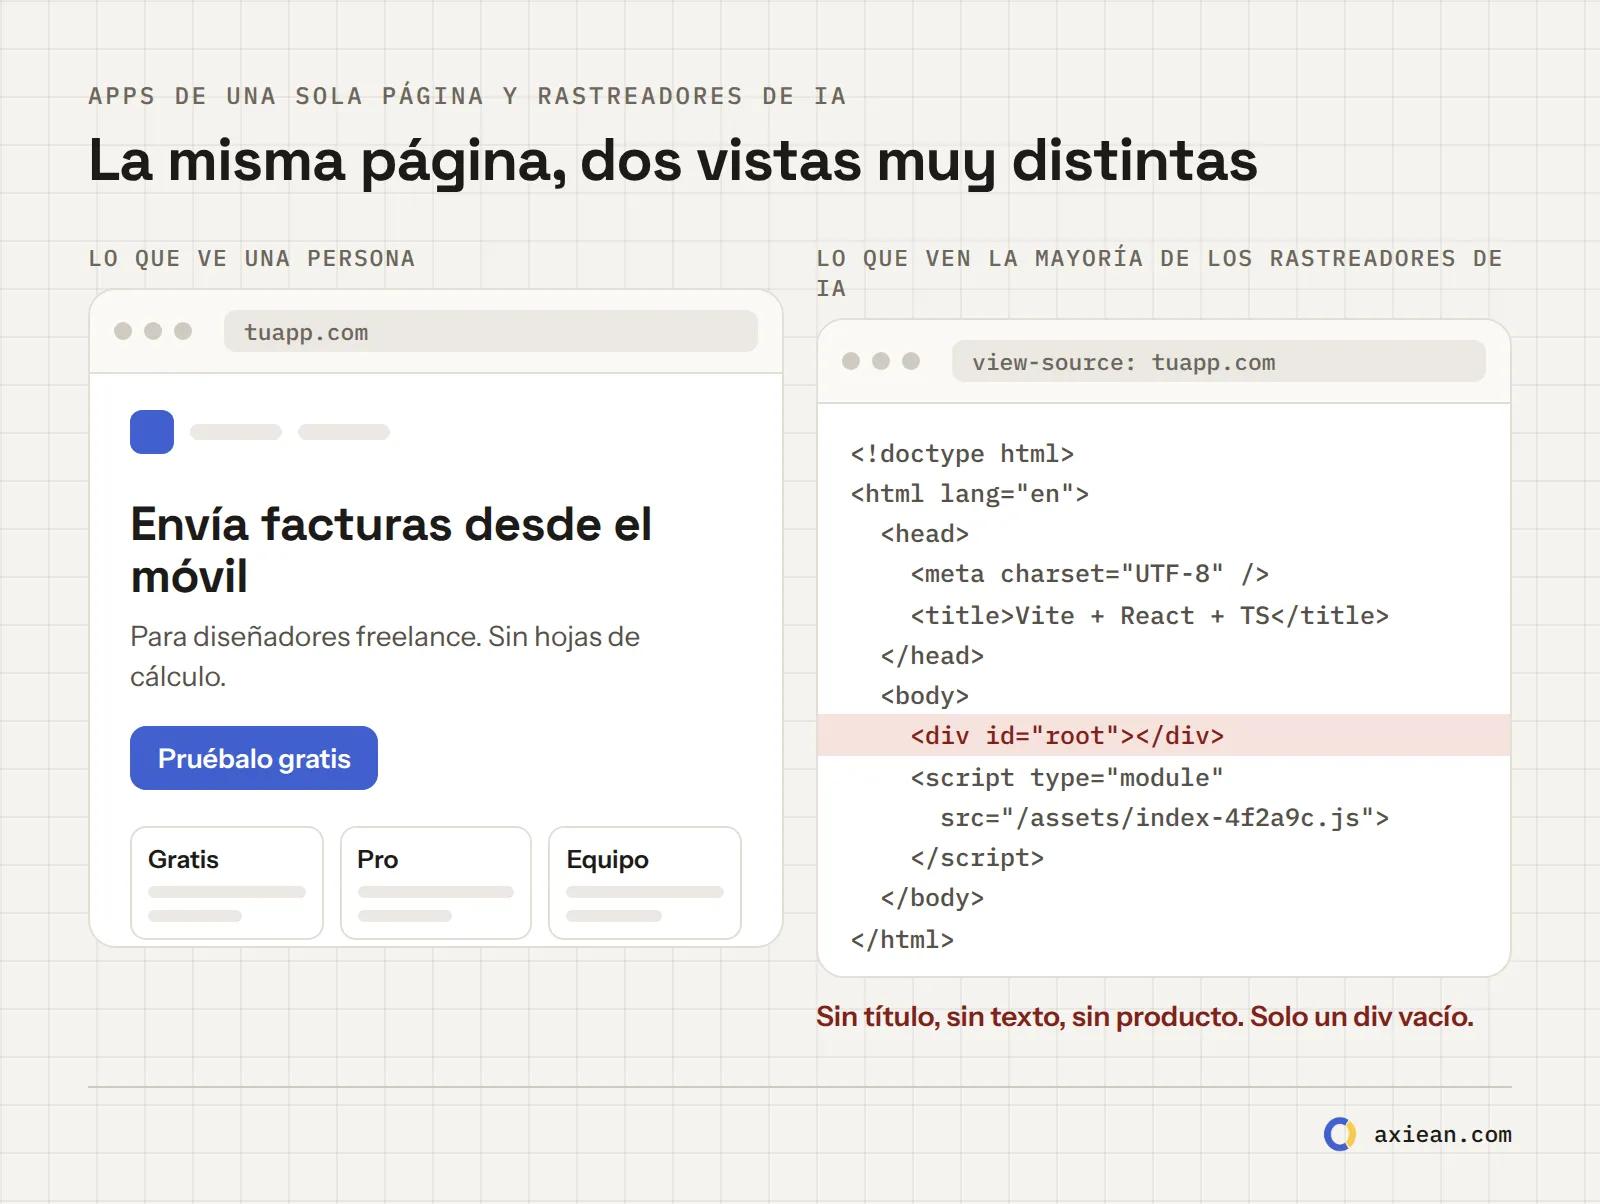The height and width of the screenshot is (1204, 1600).
Task: Click the overline APPS DE UNA SOLA PÁGINA
Action: [x=468, y=96]
